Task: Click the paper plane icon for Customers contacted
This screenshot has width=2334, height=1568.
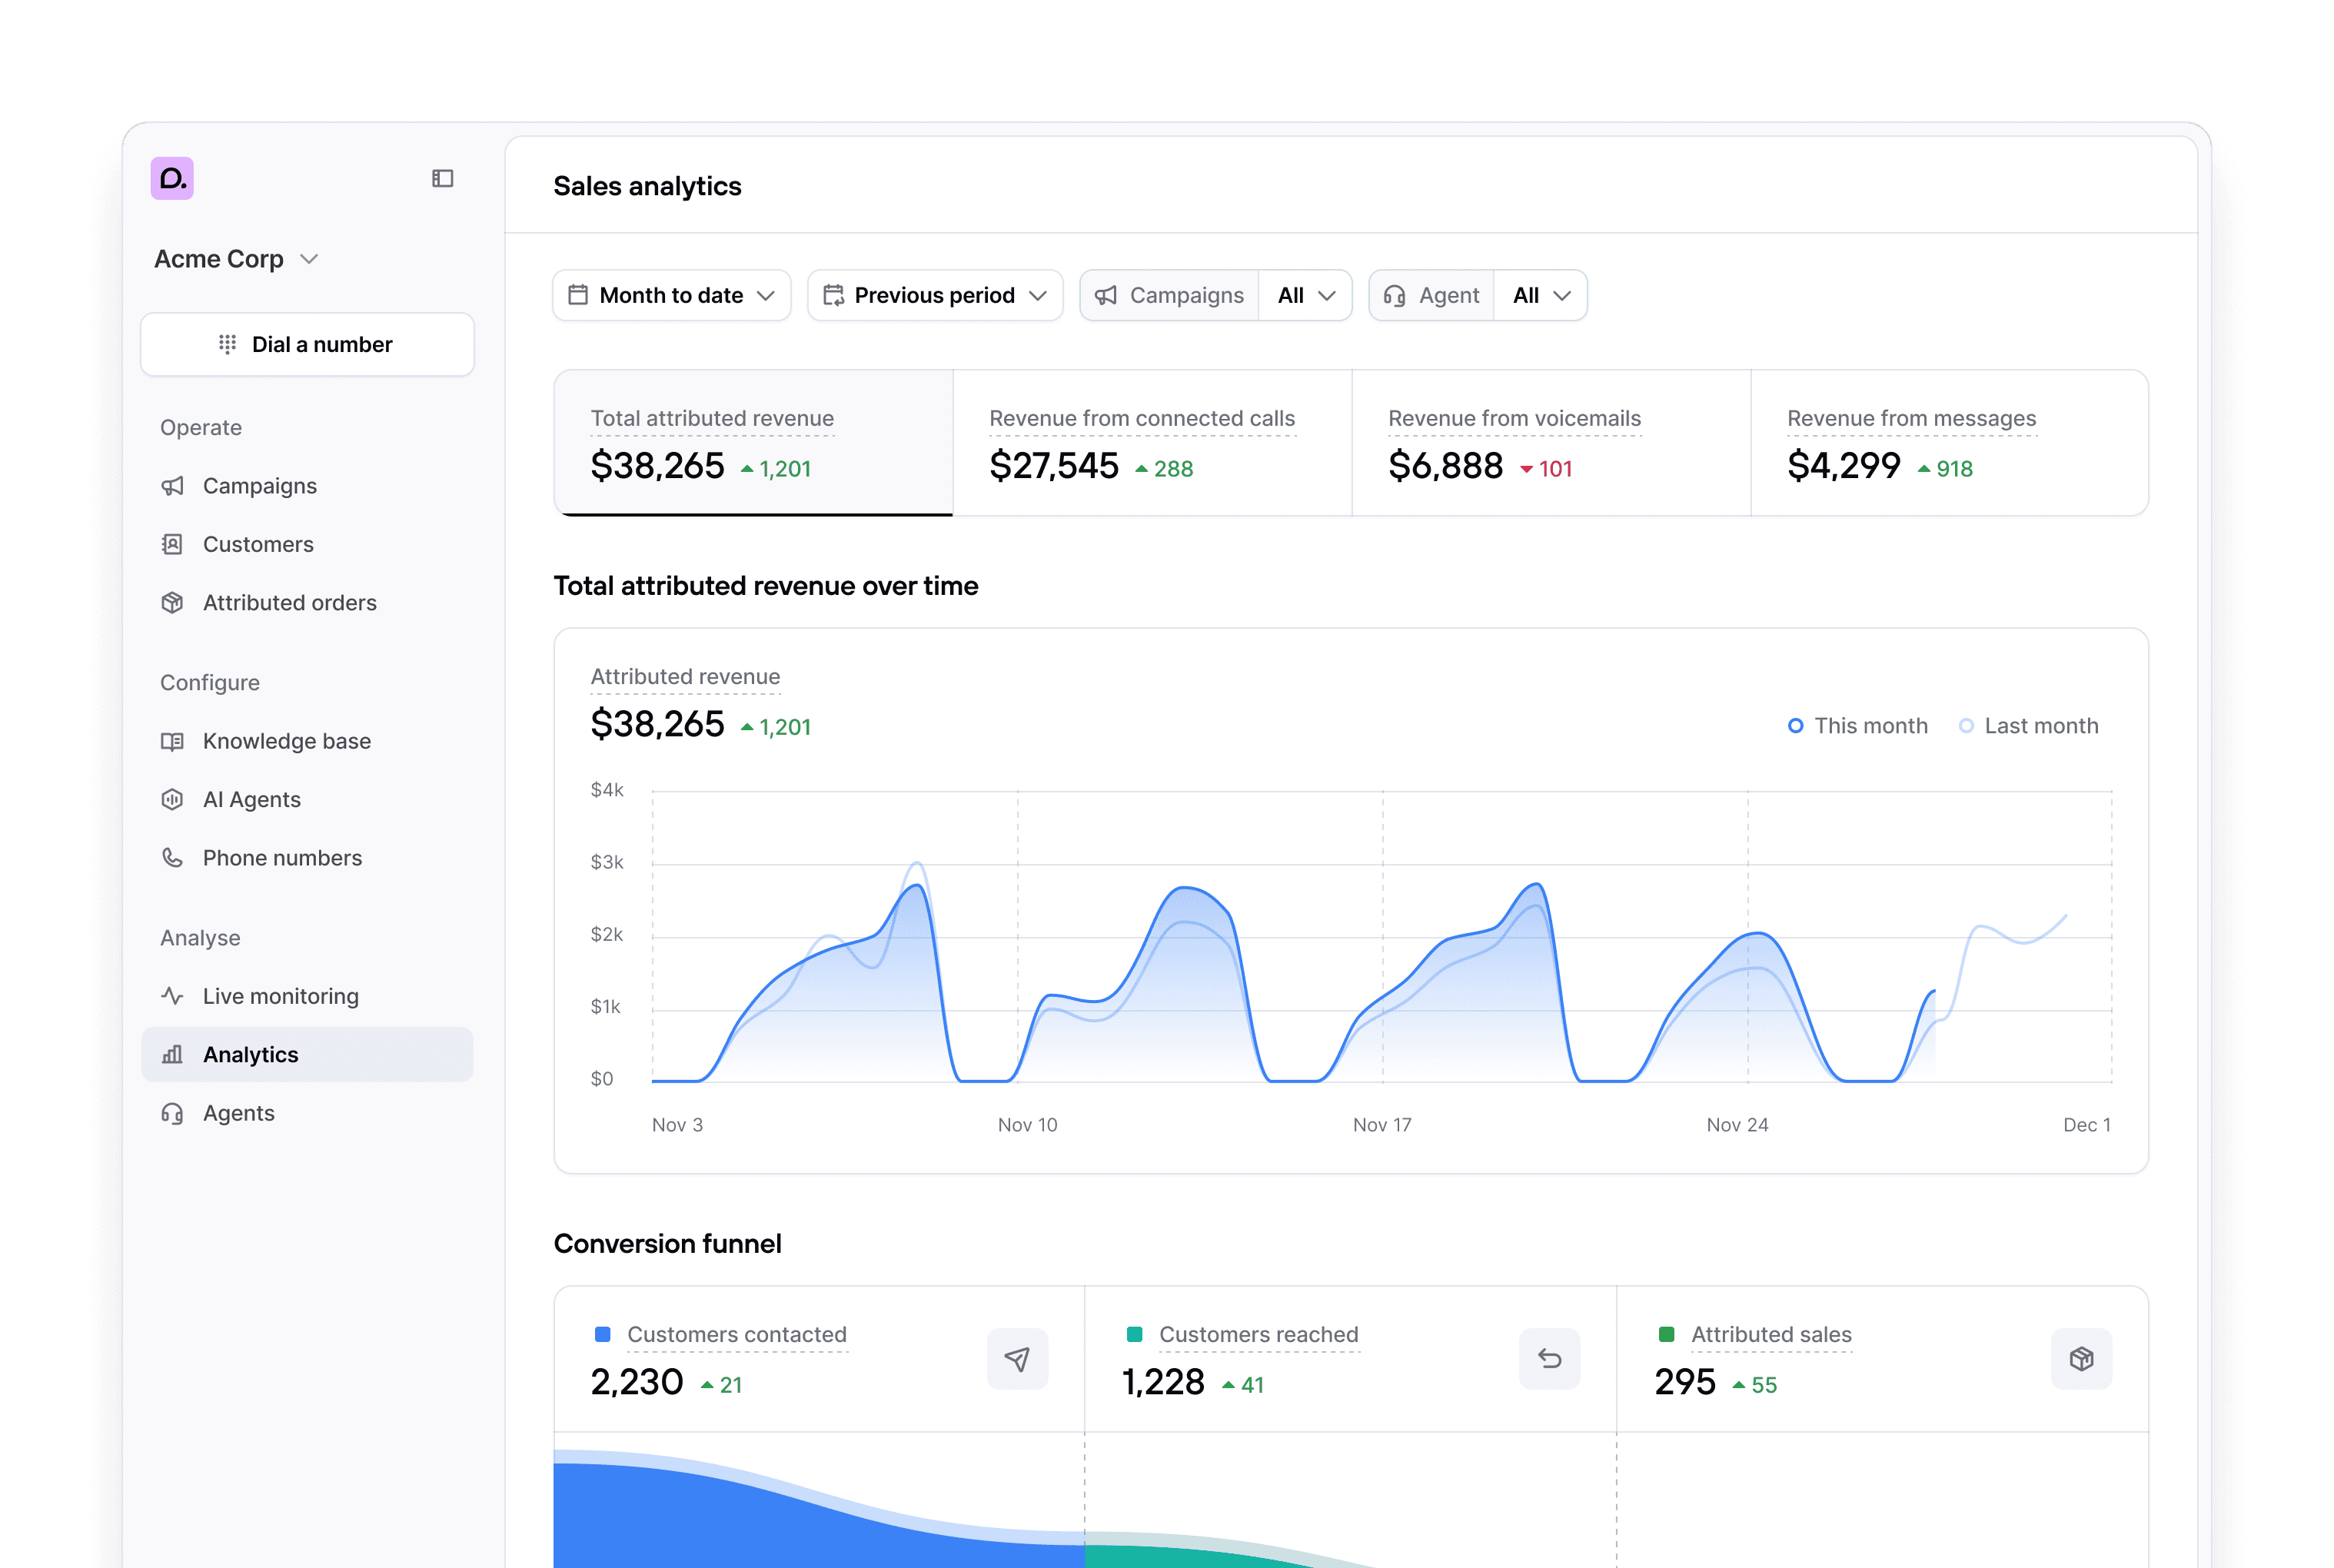Action: point(1017,1358)
